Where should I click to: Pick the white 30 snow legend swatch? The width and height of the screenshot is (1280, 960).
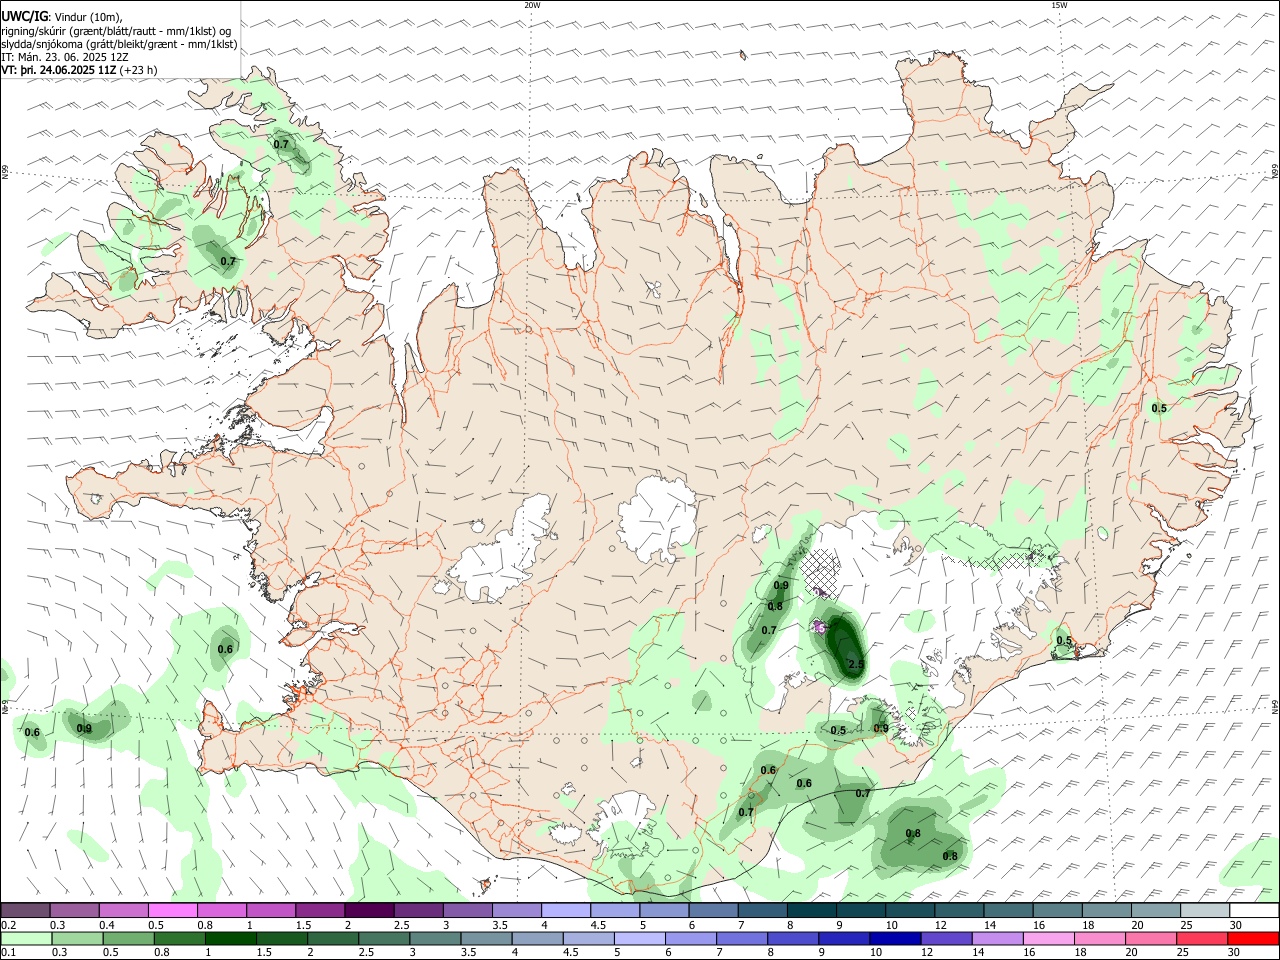(1254, 910)
